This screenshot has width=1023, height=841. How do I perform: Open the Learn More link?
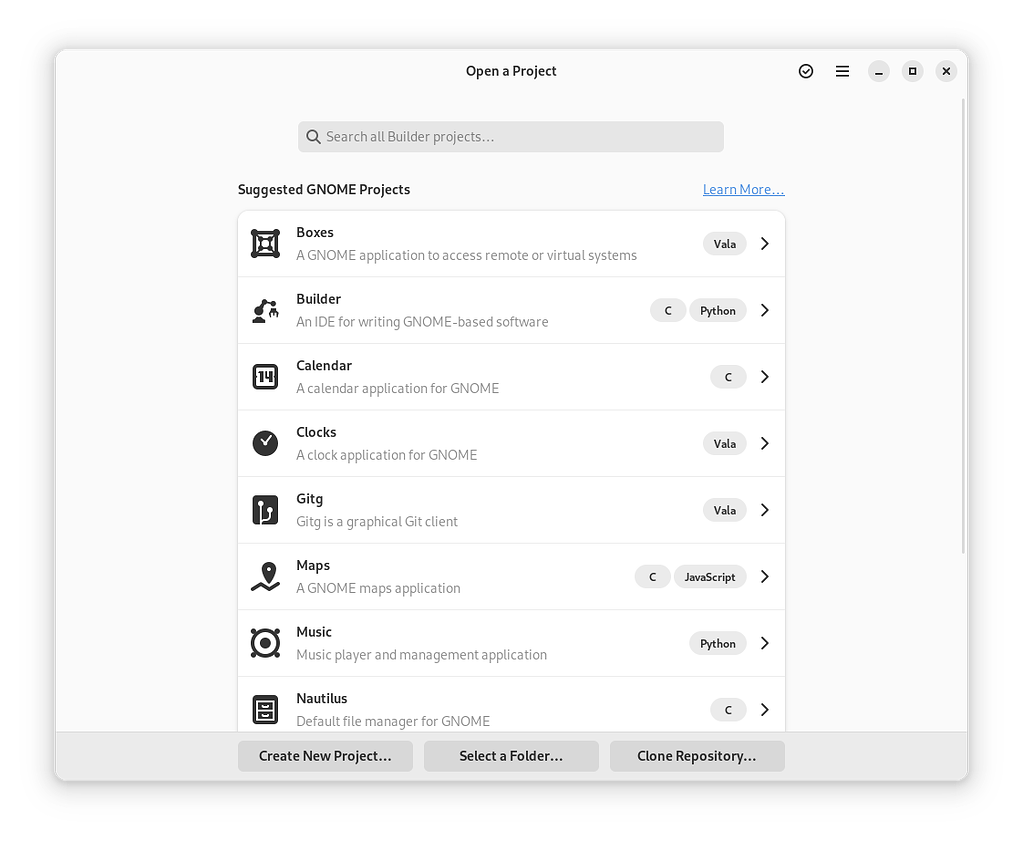(x=743, y=189)
